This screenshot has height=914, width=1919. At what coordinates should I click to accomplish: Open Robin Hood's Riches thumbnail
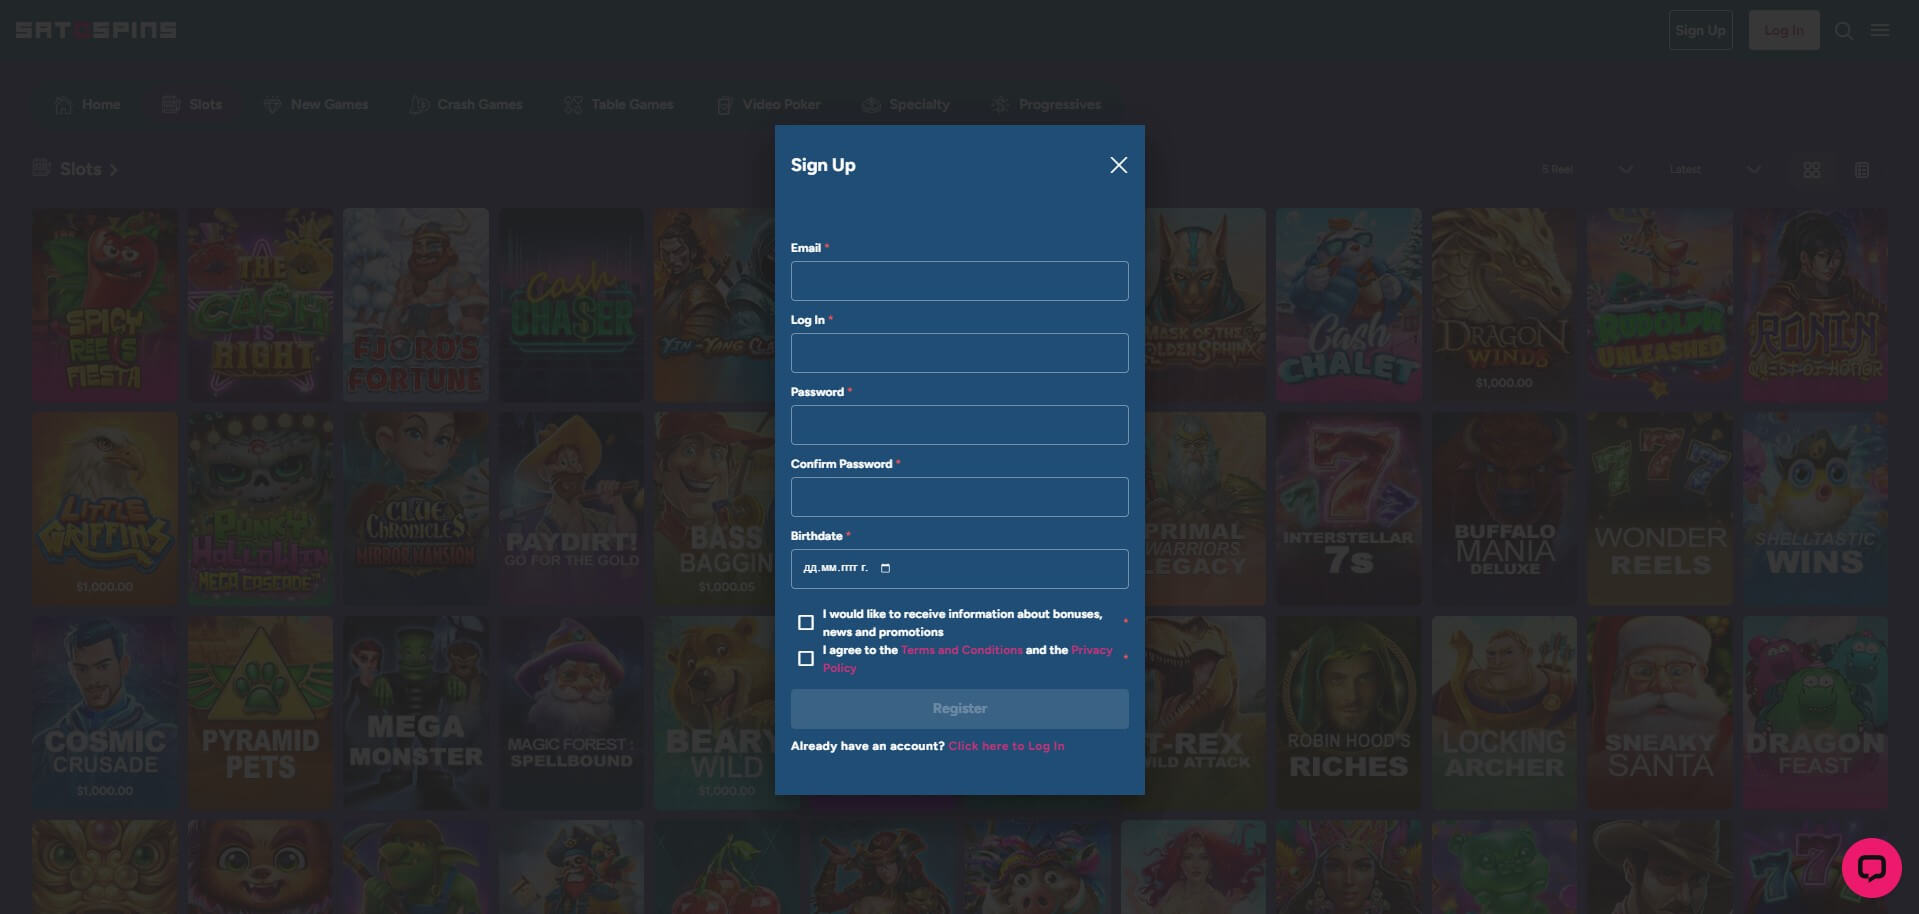(x=1348, y=713)
